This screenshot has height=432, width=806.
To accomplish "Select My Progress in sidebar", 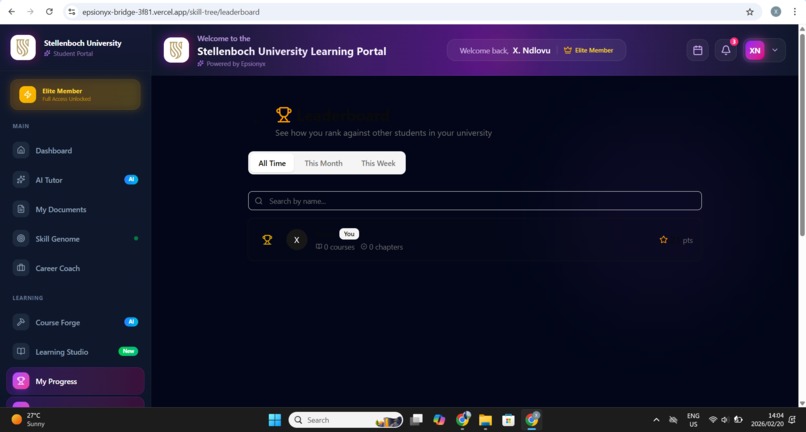I will 75,381.
